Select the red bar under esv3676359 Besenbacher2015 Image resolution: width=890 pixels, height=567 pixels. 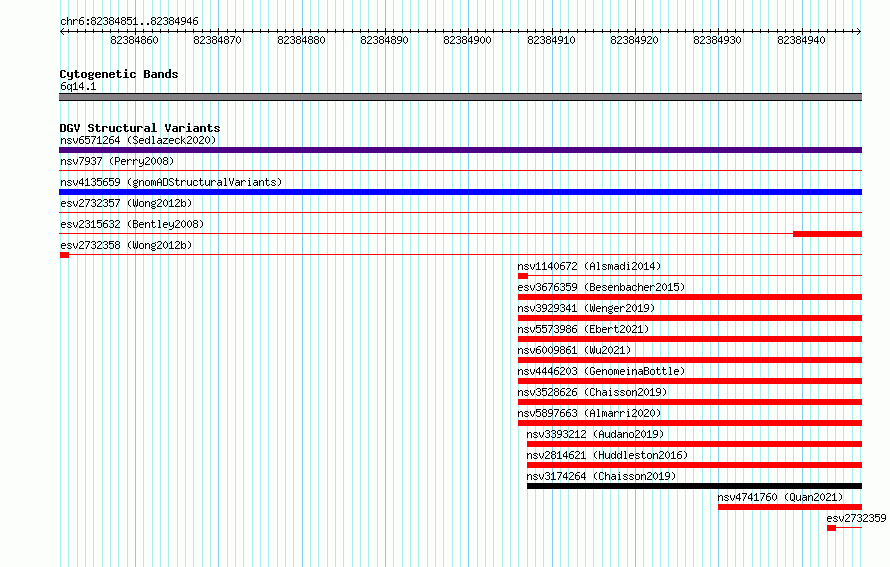click(690, 297)
